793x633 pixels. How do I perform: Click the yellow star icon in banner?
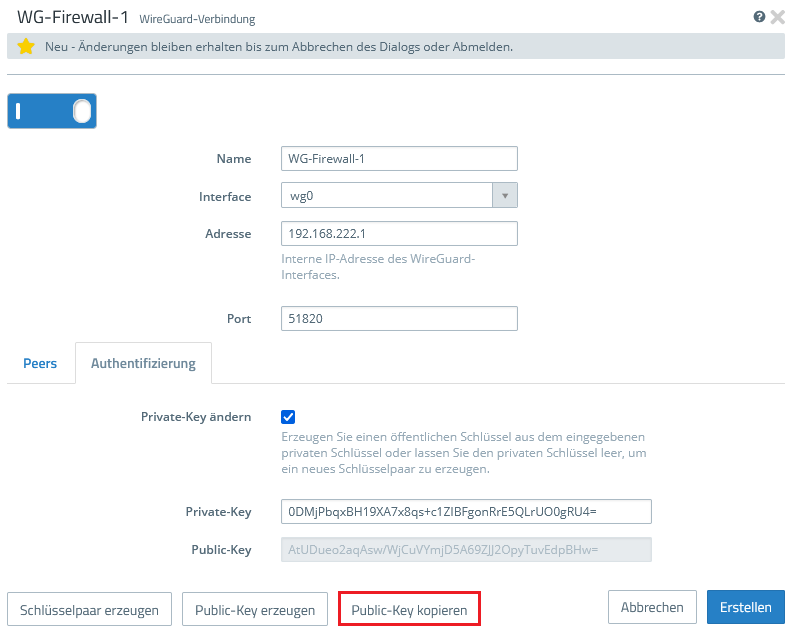click(x=26, y=47)
